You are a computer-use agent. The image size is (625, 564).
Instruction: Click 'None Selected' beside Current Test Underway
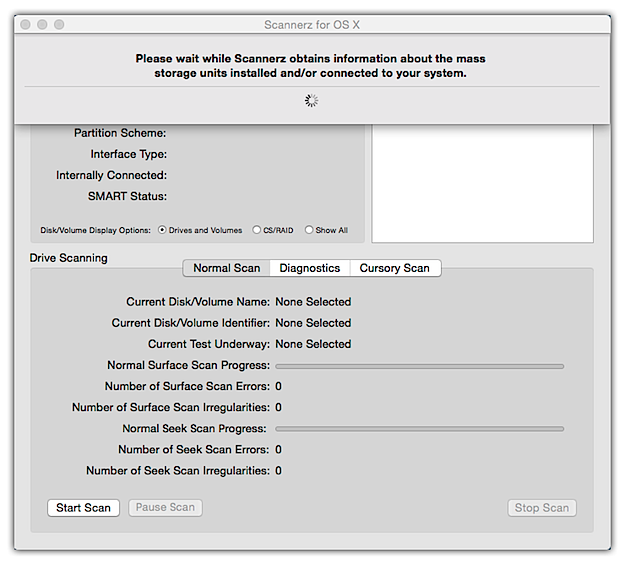point(313,344)
